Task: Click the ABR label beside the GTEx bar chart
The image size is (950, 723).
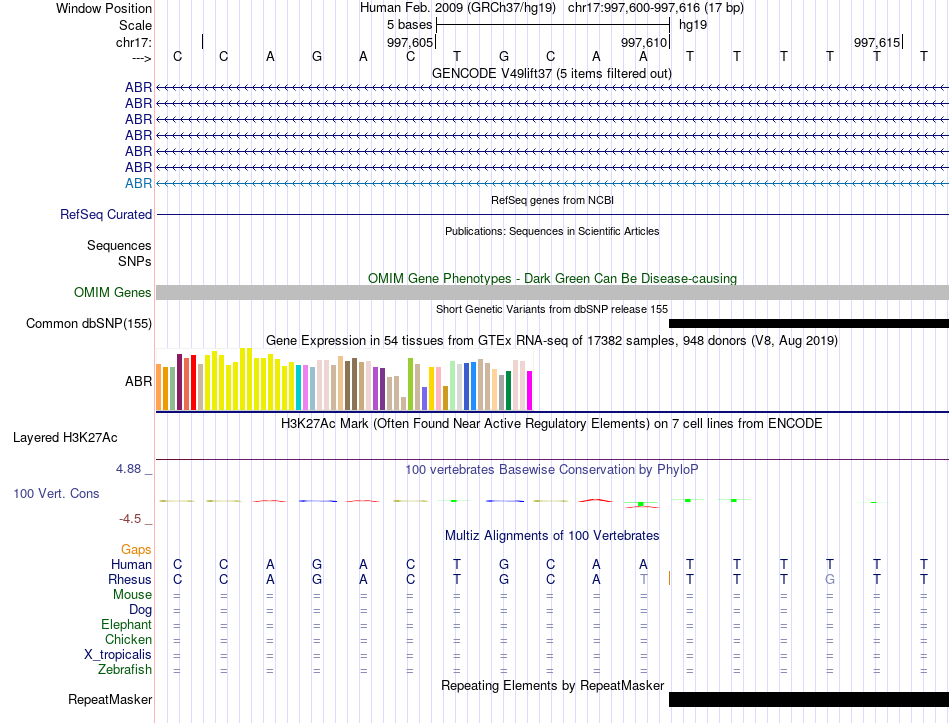Action: pyautogui.click(x=138, y=381)
